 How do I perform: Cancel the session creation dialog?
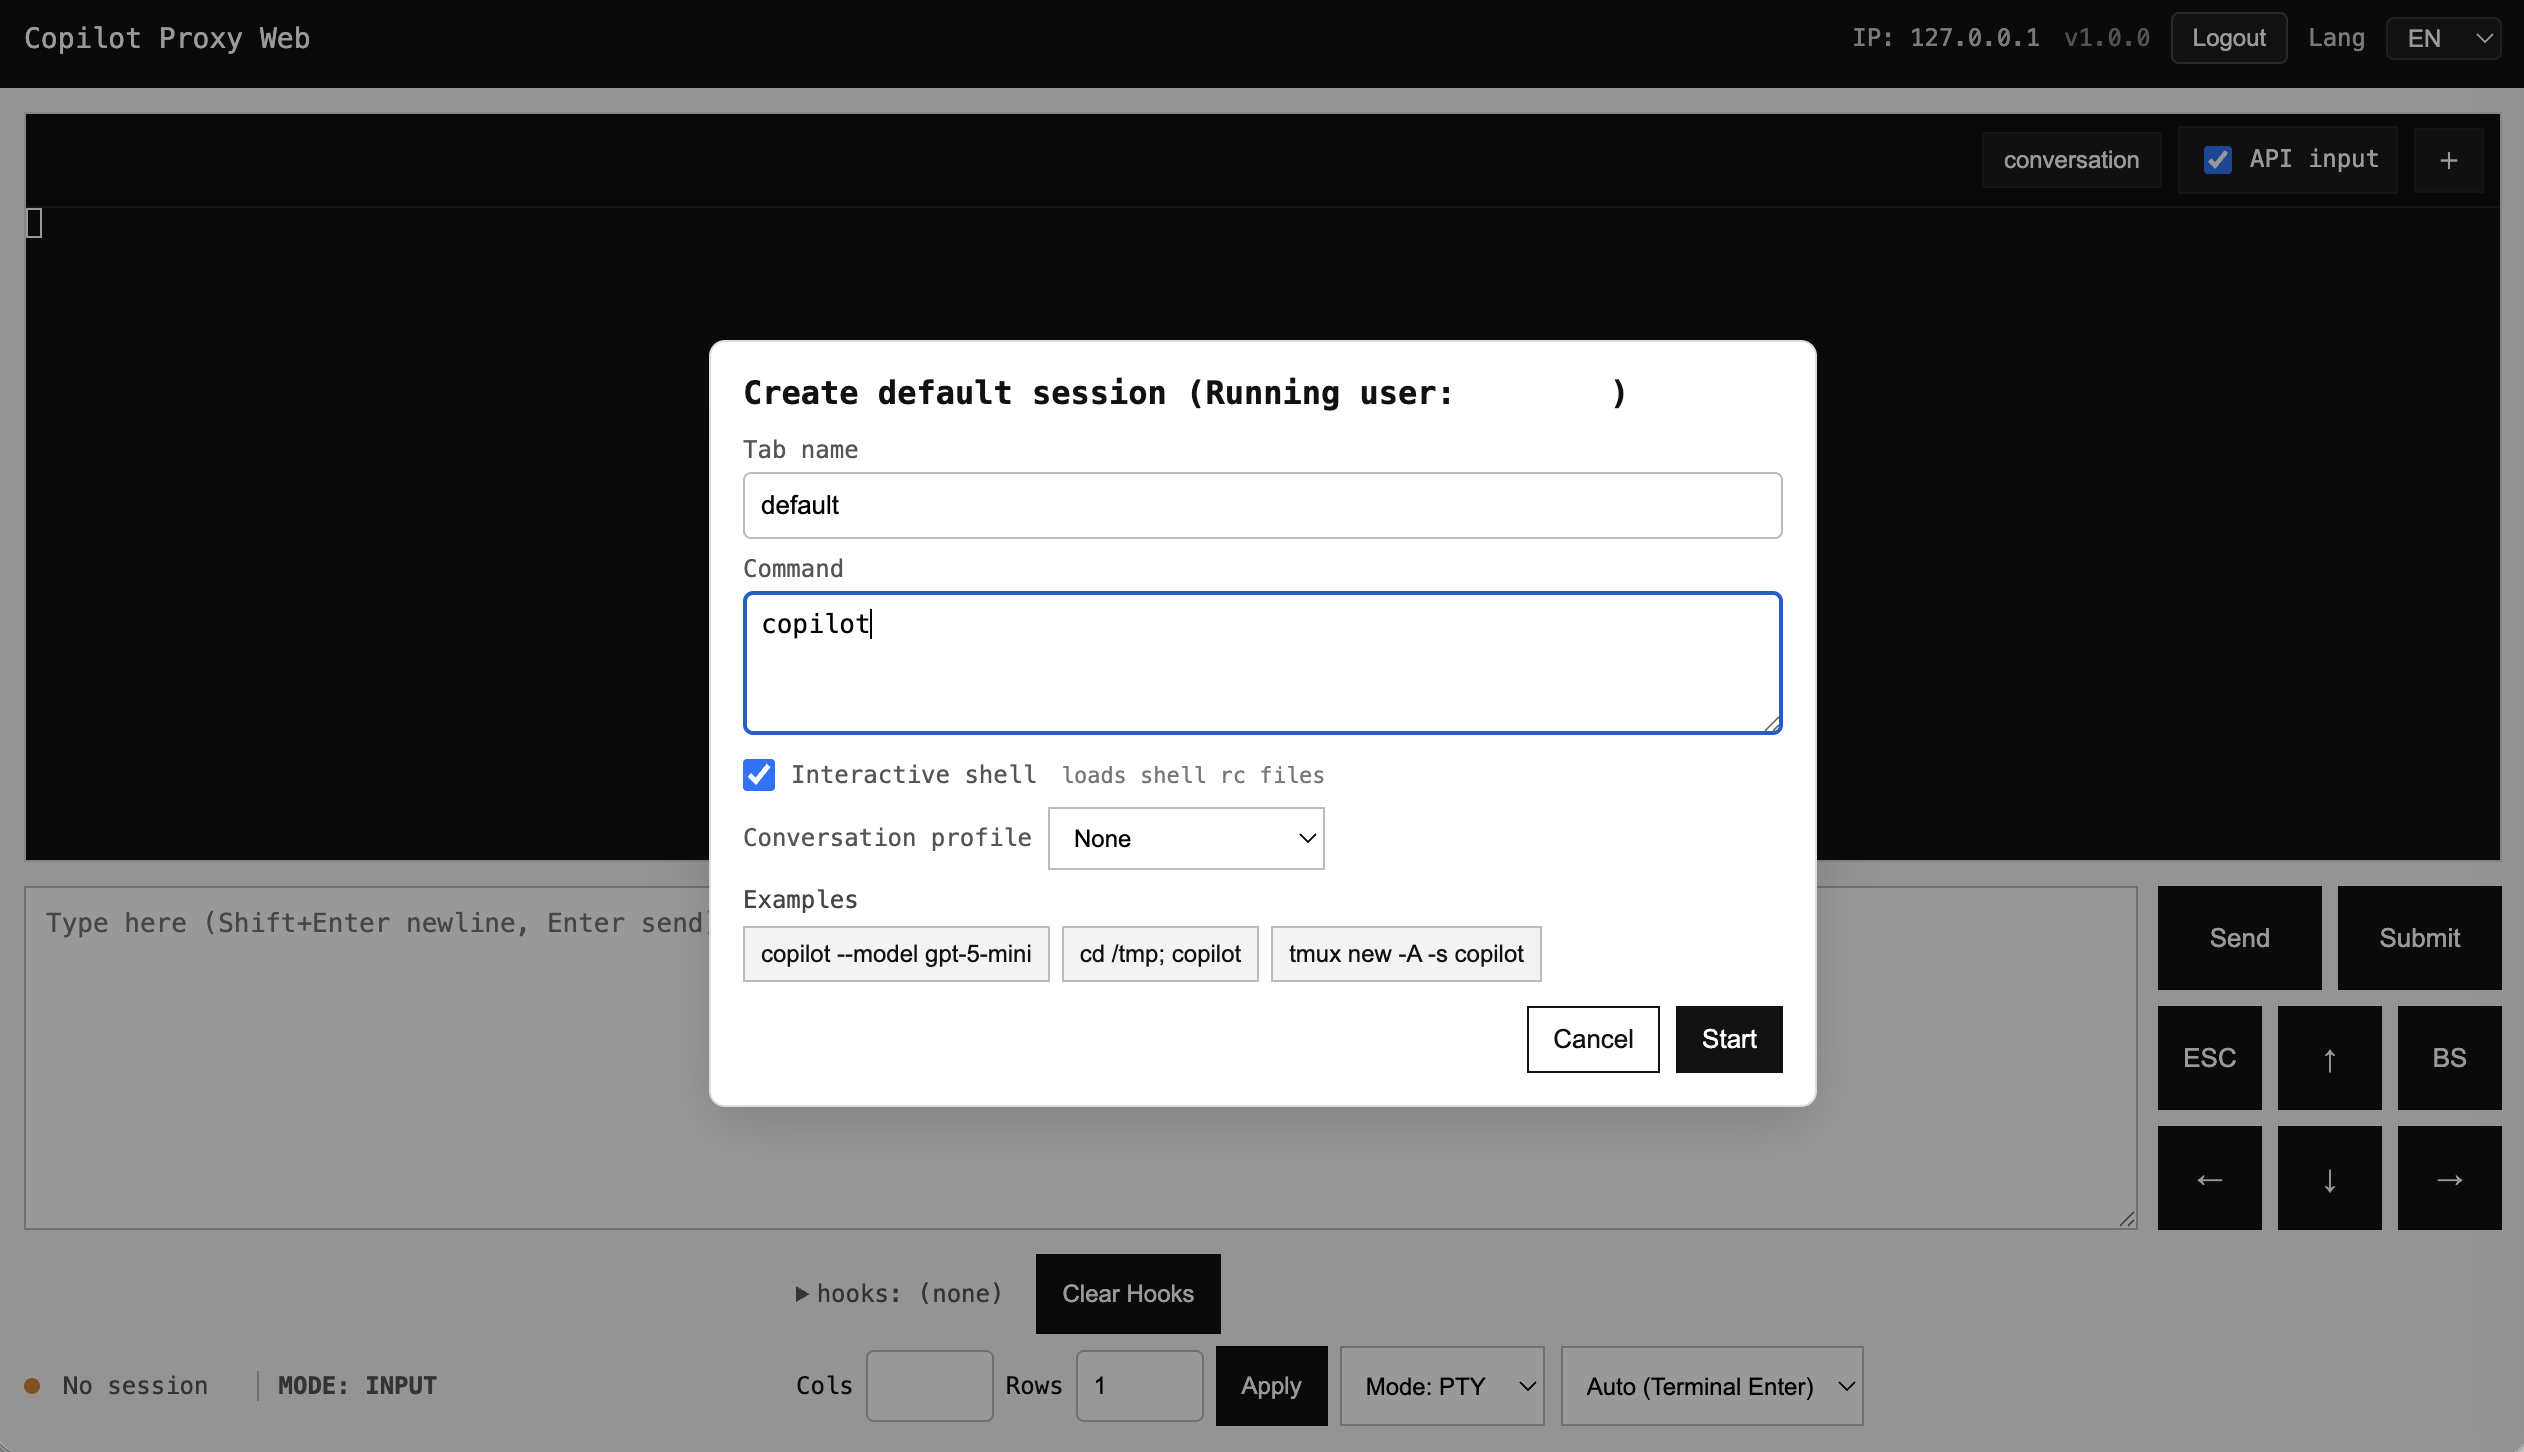[1591, 1039]
